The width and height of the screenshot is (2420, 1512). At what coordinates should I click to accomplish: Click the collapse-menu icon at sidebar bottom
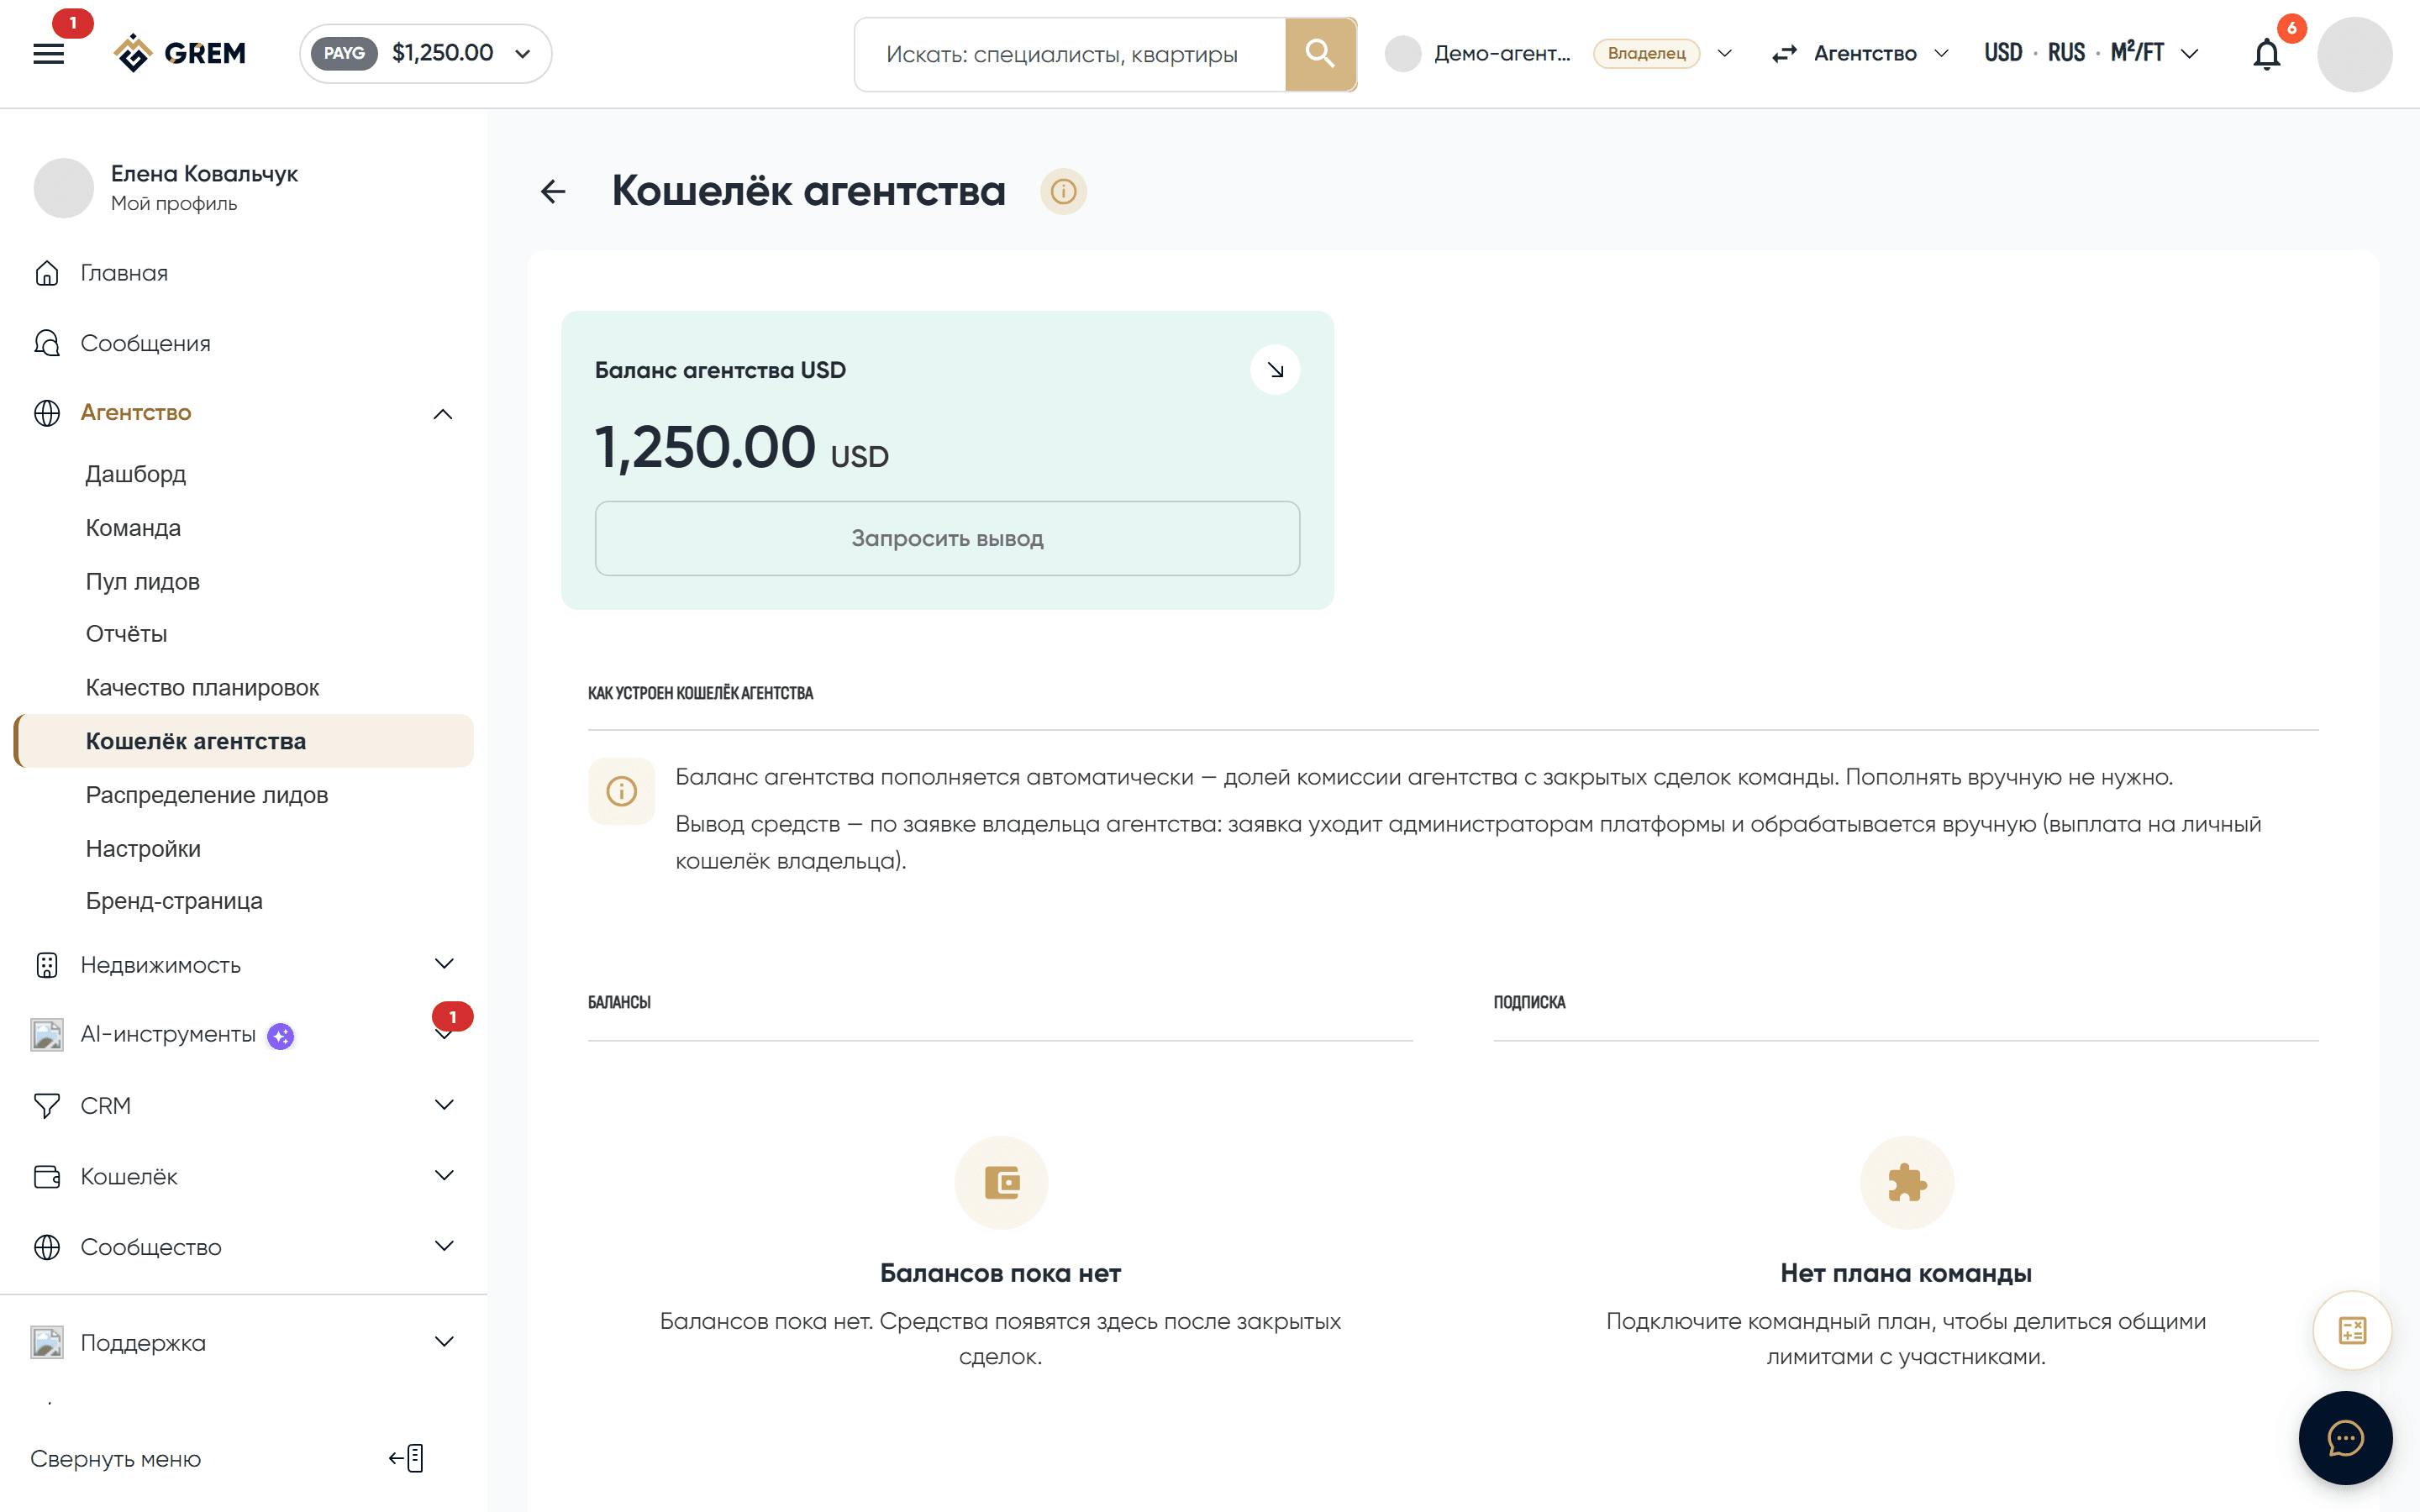pyautogui.click(x=406, y=1458)
